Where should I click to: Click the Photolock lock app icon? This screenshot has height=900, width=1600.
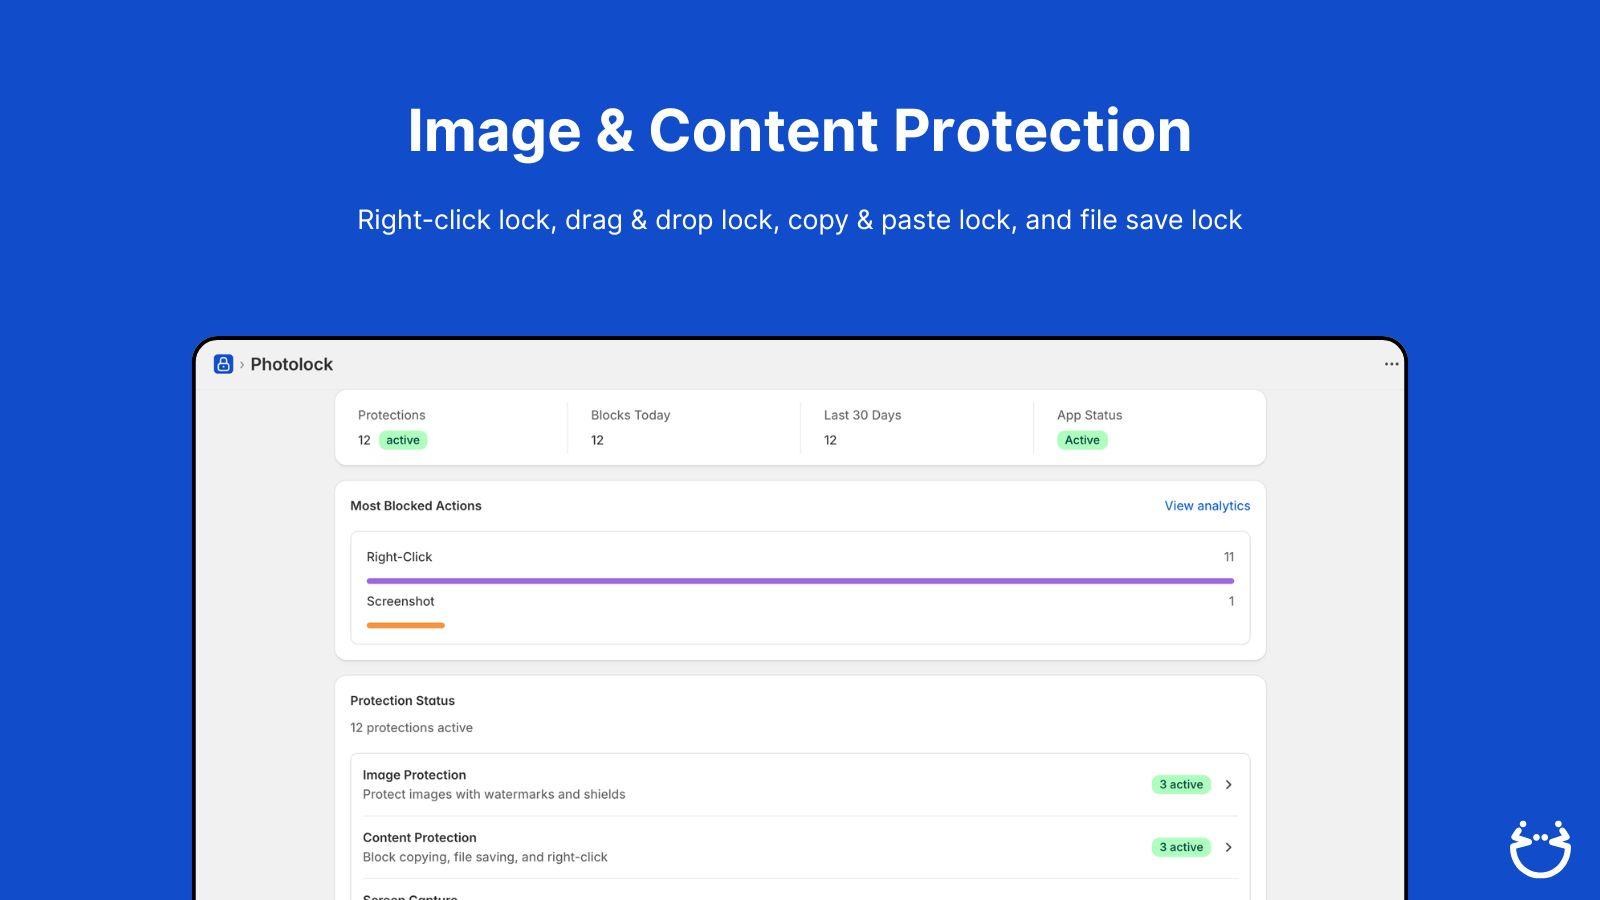[223, 364]
